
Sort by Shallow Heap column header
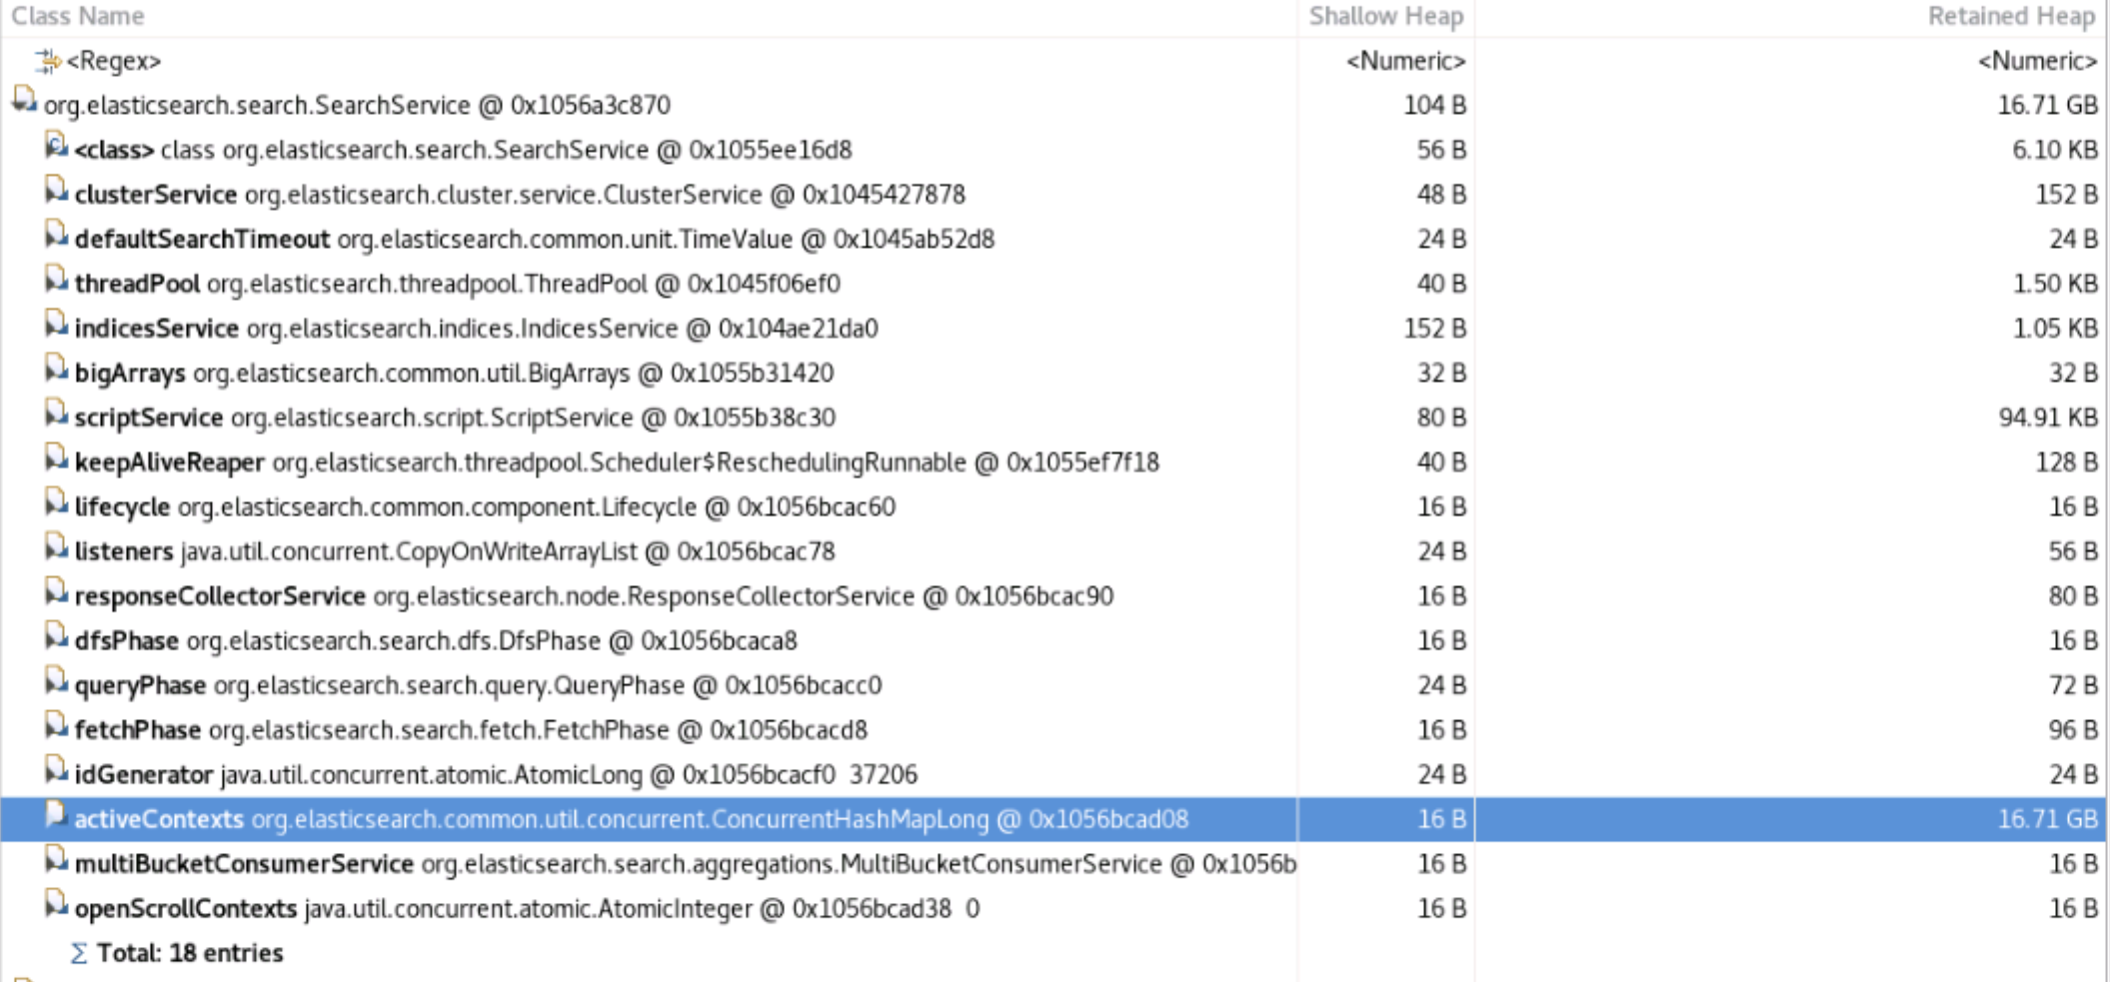click(x=1386, y=16)
